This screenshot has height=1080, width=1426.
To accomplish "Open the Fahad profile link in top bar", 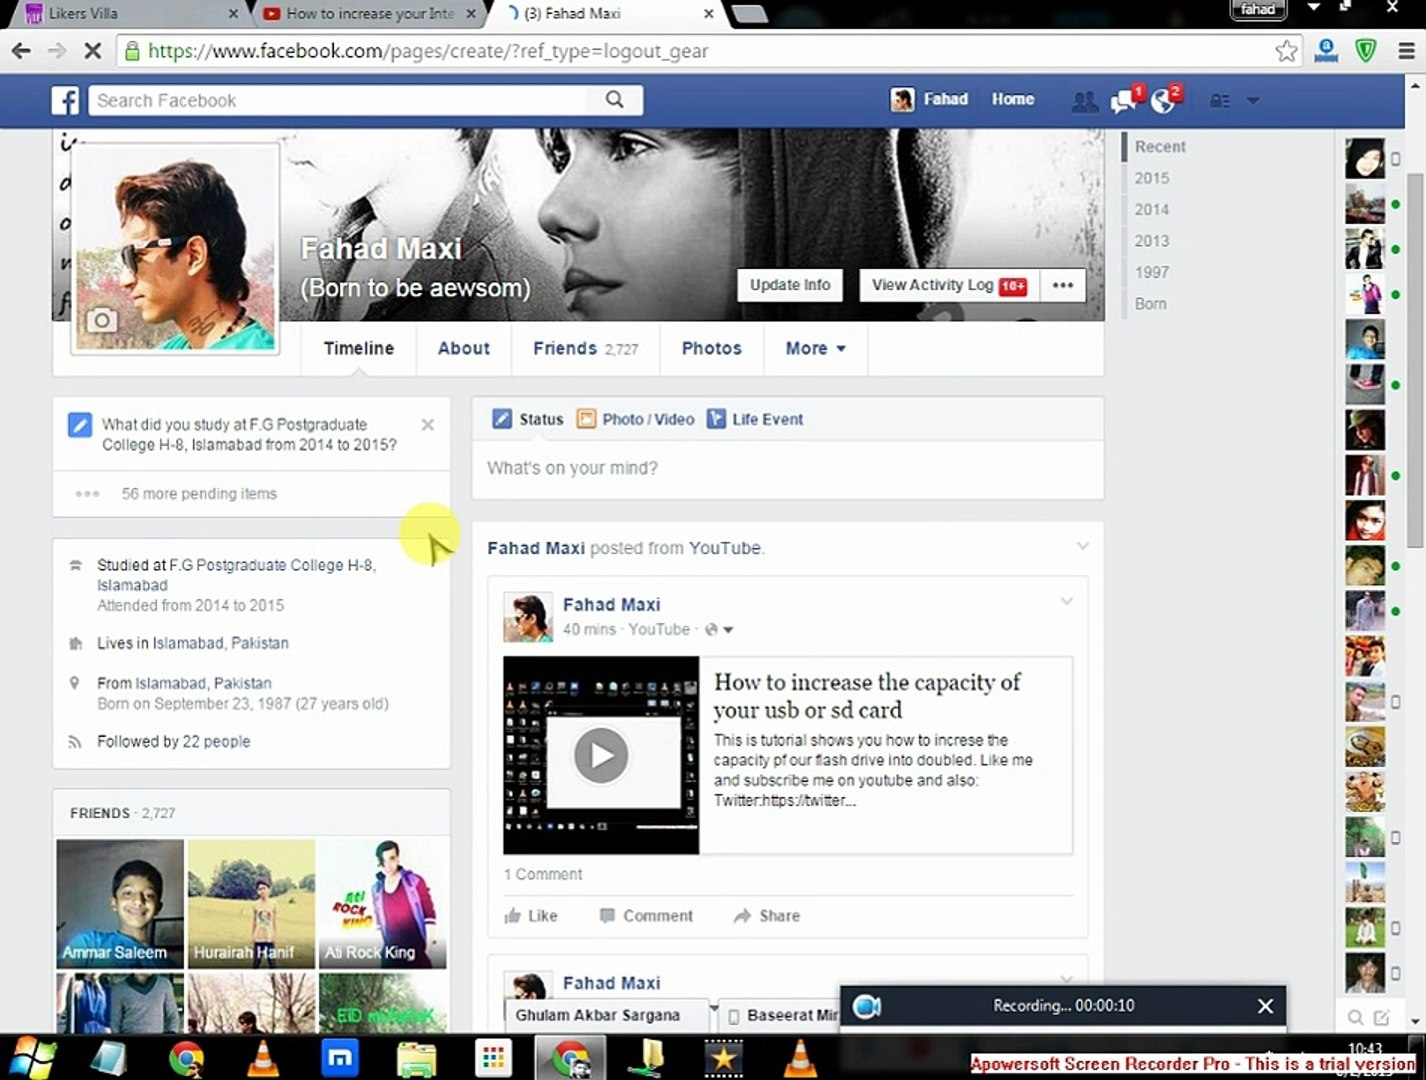I will pos(930,99).
